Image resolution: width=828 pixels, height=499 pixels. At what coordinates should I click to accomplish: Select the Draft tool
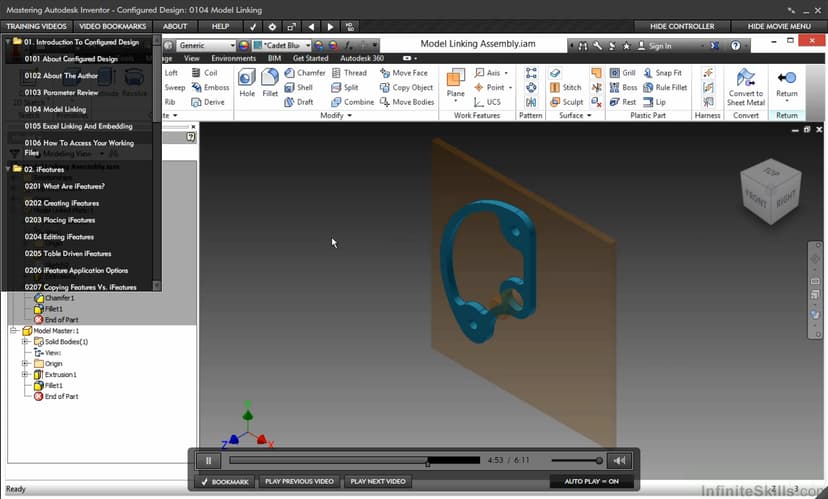tap(299, 102)
